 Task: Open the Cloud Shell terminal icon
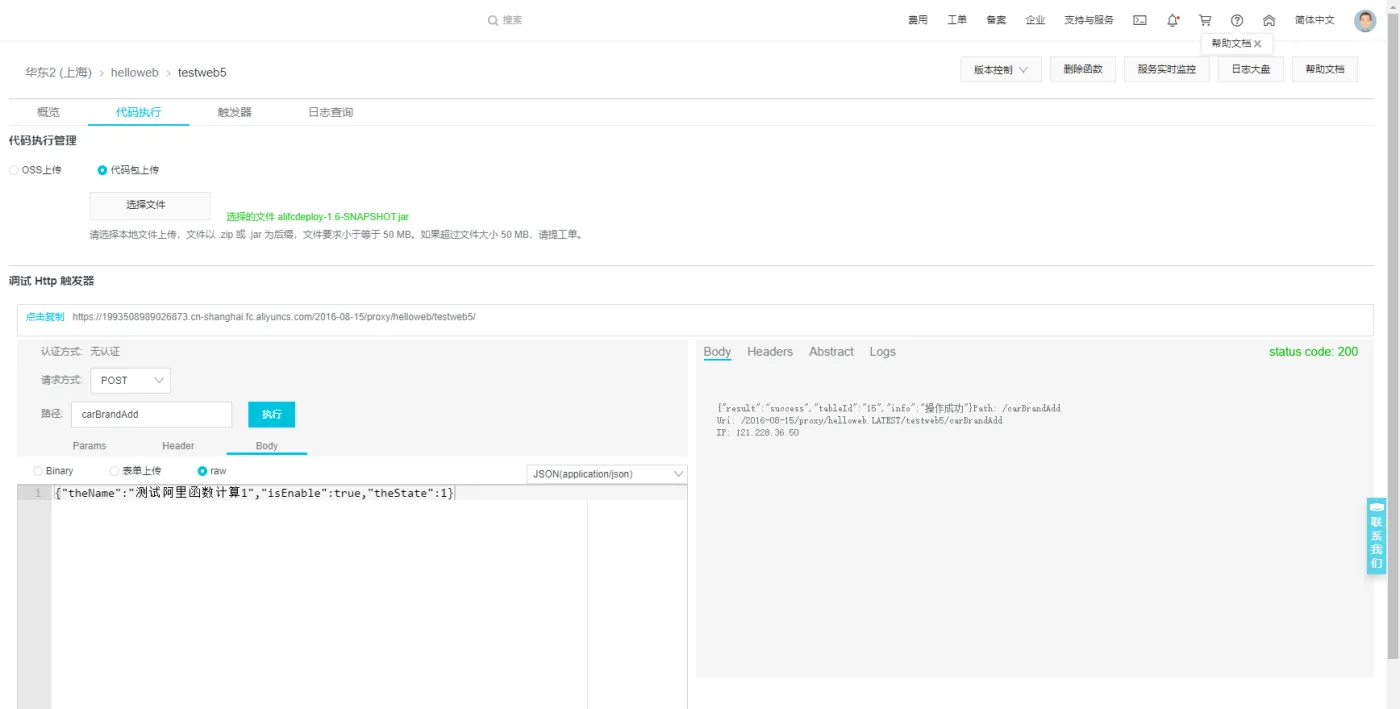pos(1139,20)
